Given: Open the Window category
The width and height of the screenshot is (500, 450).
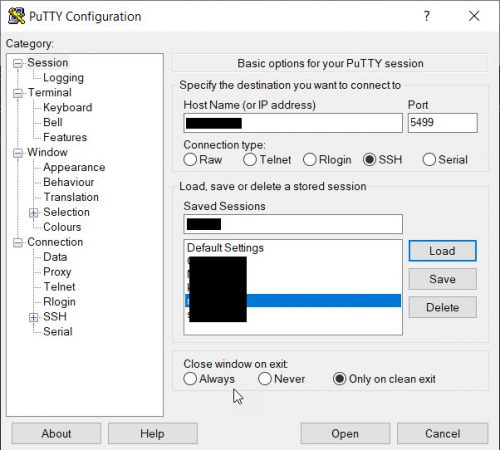Looking at the screenshot, I should [x=47, y=152].
